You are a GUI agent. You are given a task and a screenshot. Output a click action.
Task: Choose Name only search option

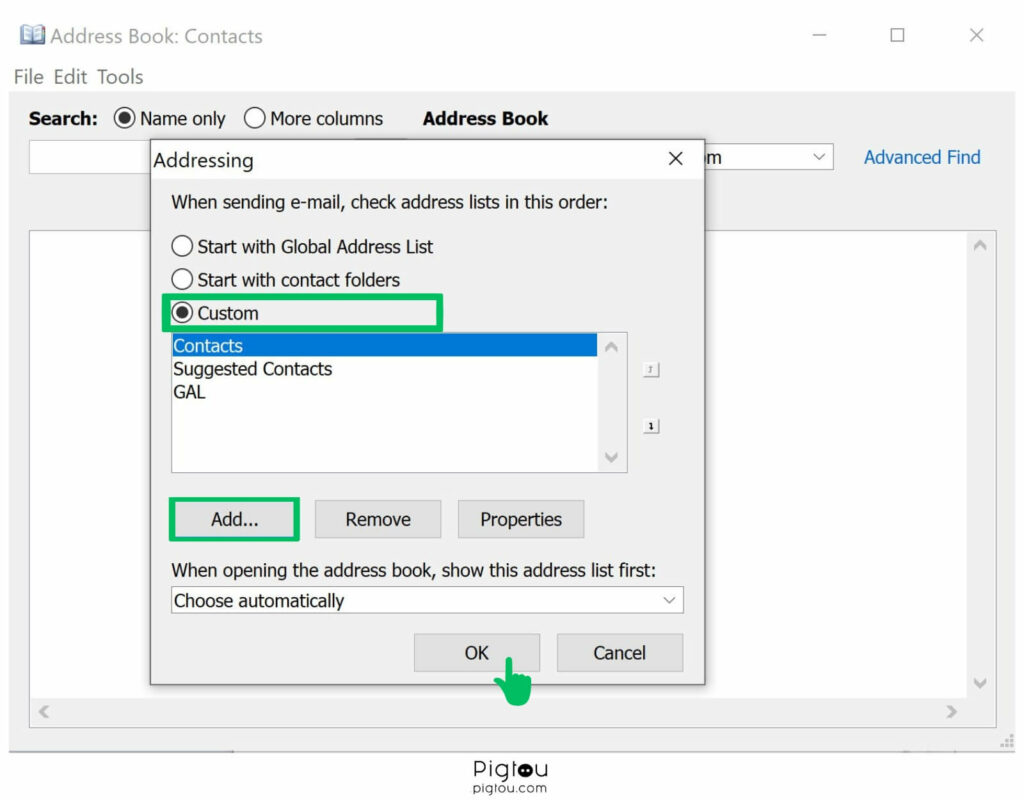pyautogui.click(x=170, y=118)
